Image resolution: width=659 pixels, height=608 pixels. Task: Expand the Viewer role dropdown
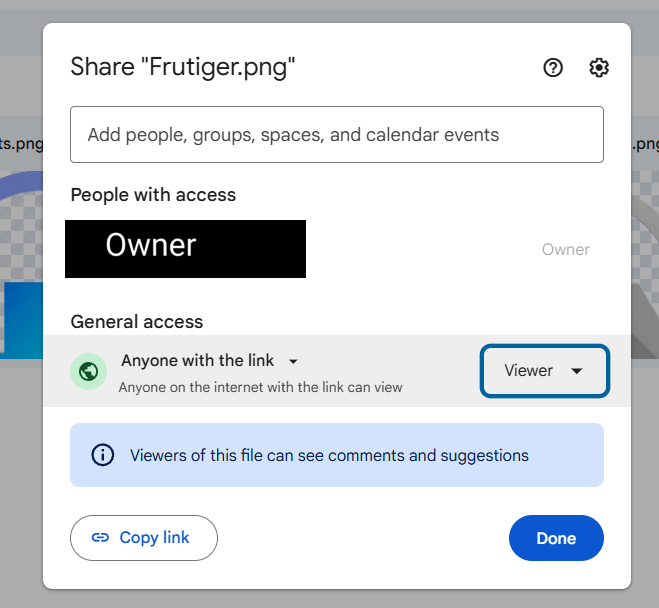point(544,371)
